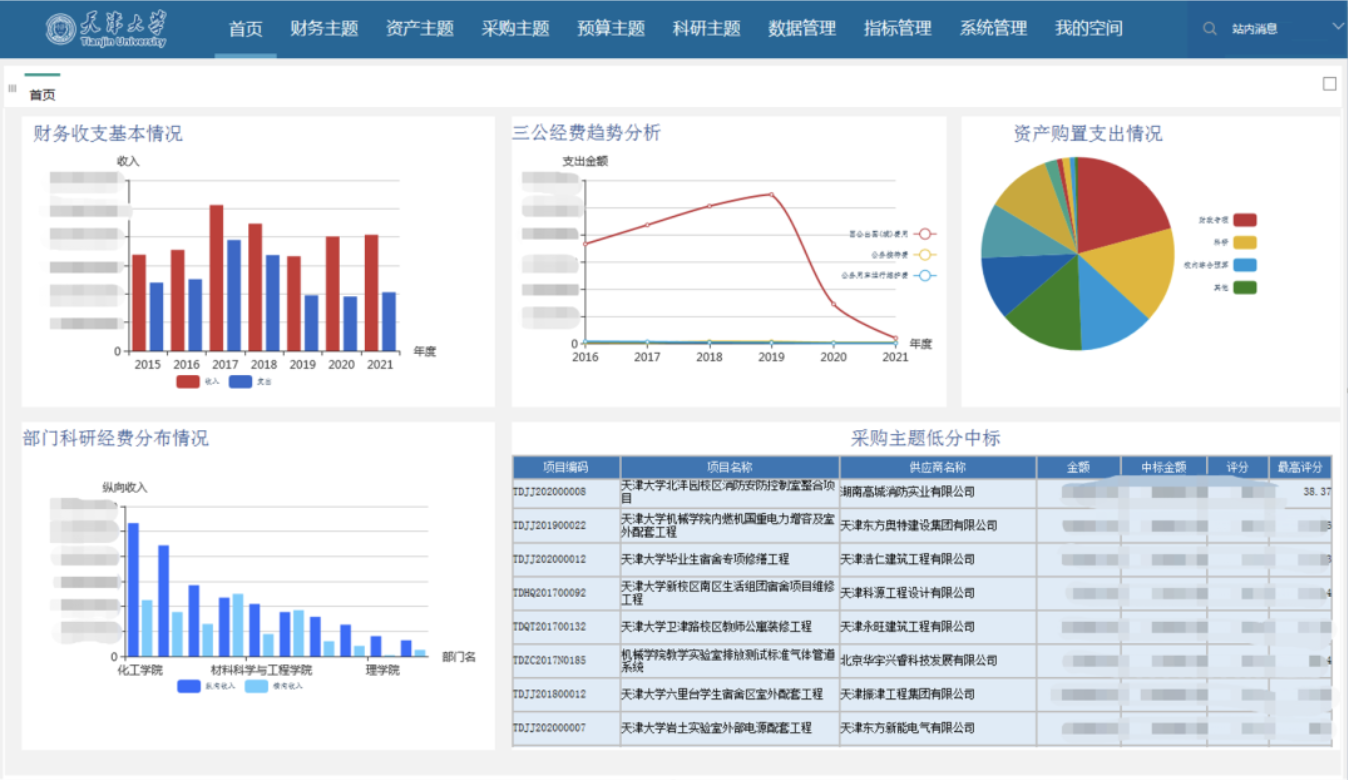Toggle the red line legend marker in 三公经费 chart
1348x780 pixels.
925,234
